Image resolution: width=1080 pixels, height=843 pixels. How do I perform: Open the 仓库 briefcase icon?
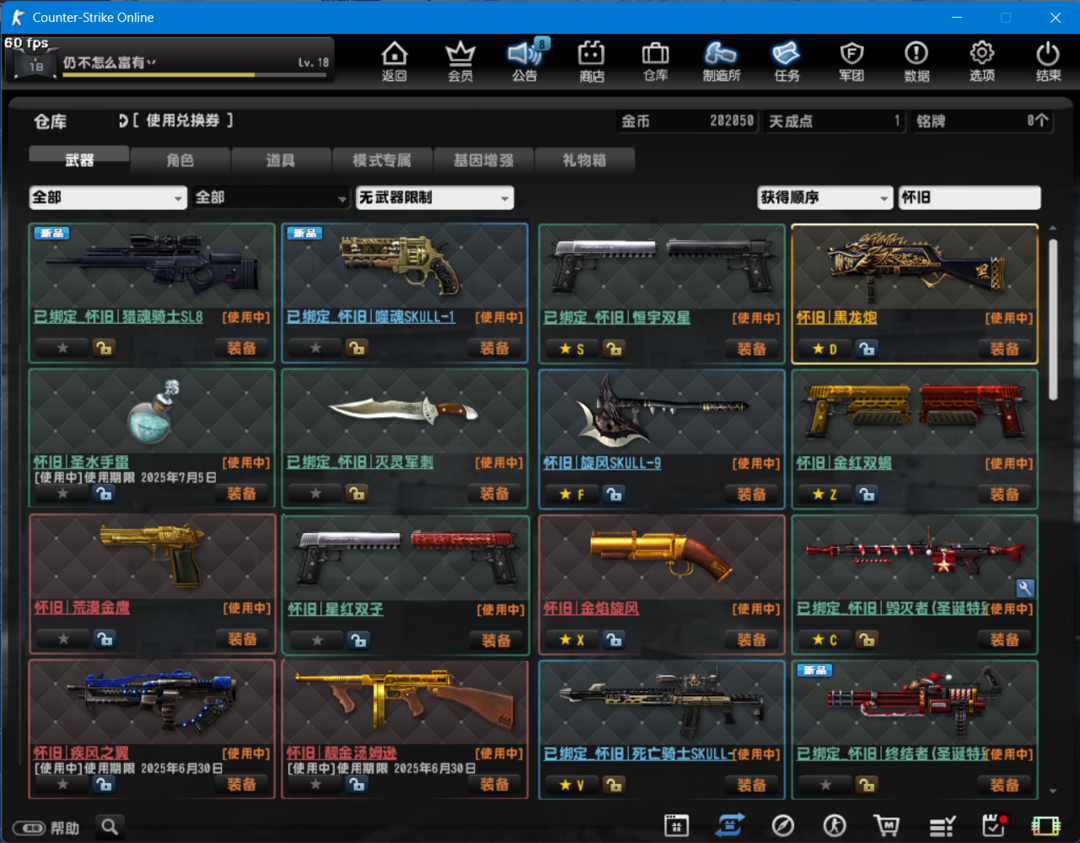click(x=655, y=61)
